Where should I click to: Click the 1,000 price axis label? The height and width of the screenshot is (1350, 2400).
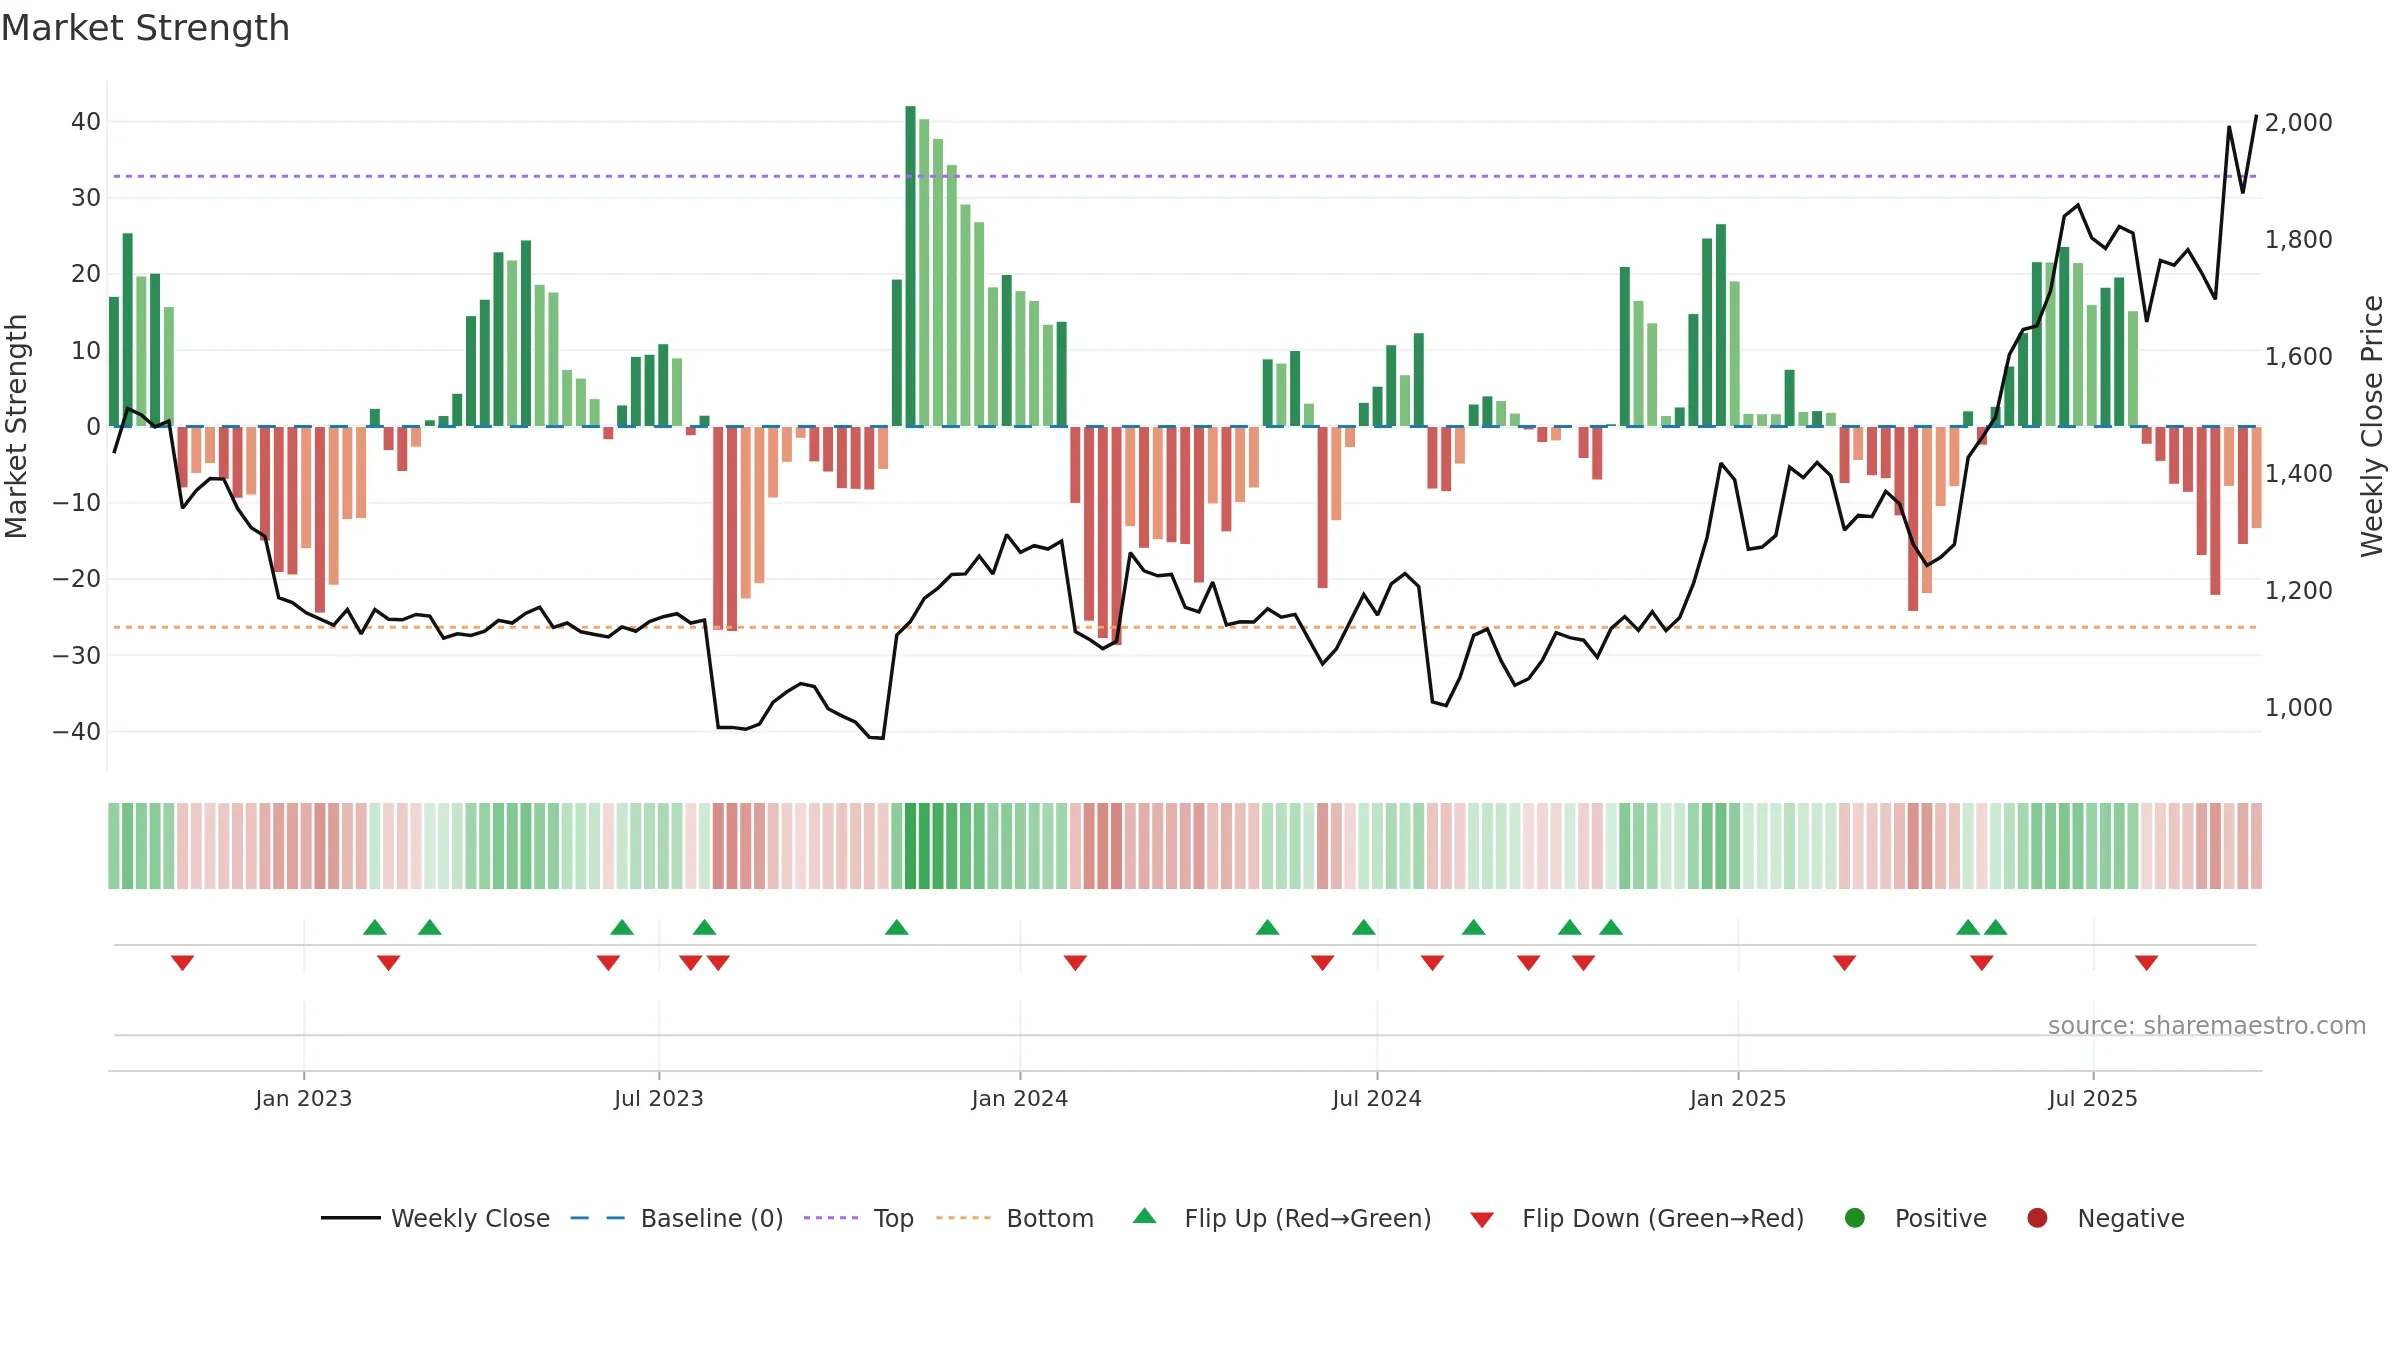2299,708
